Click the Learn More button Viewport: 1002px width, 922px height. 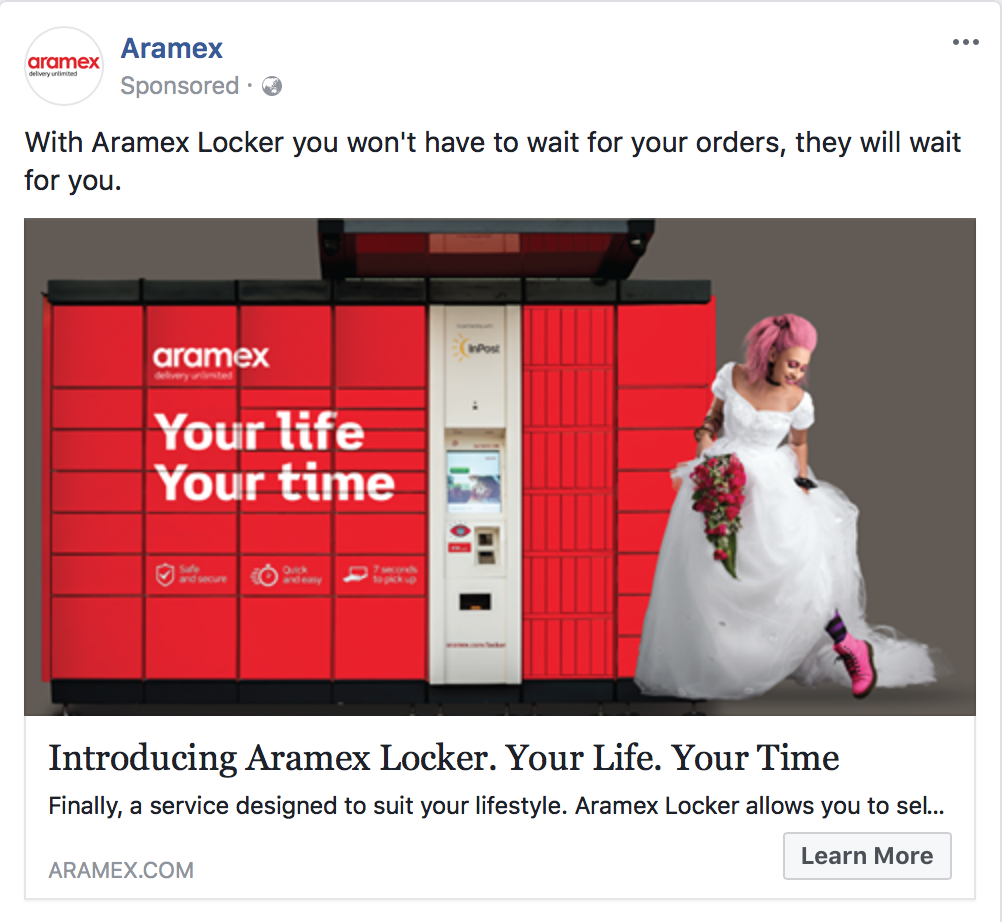click(867, 856)
